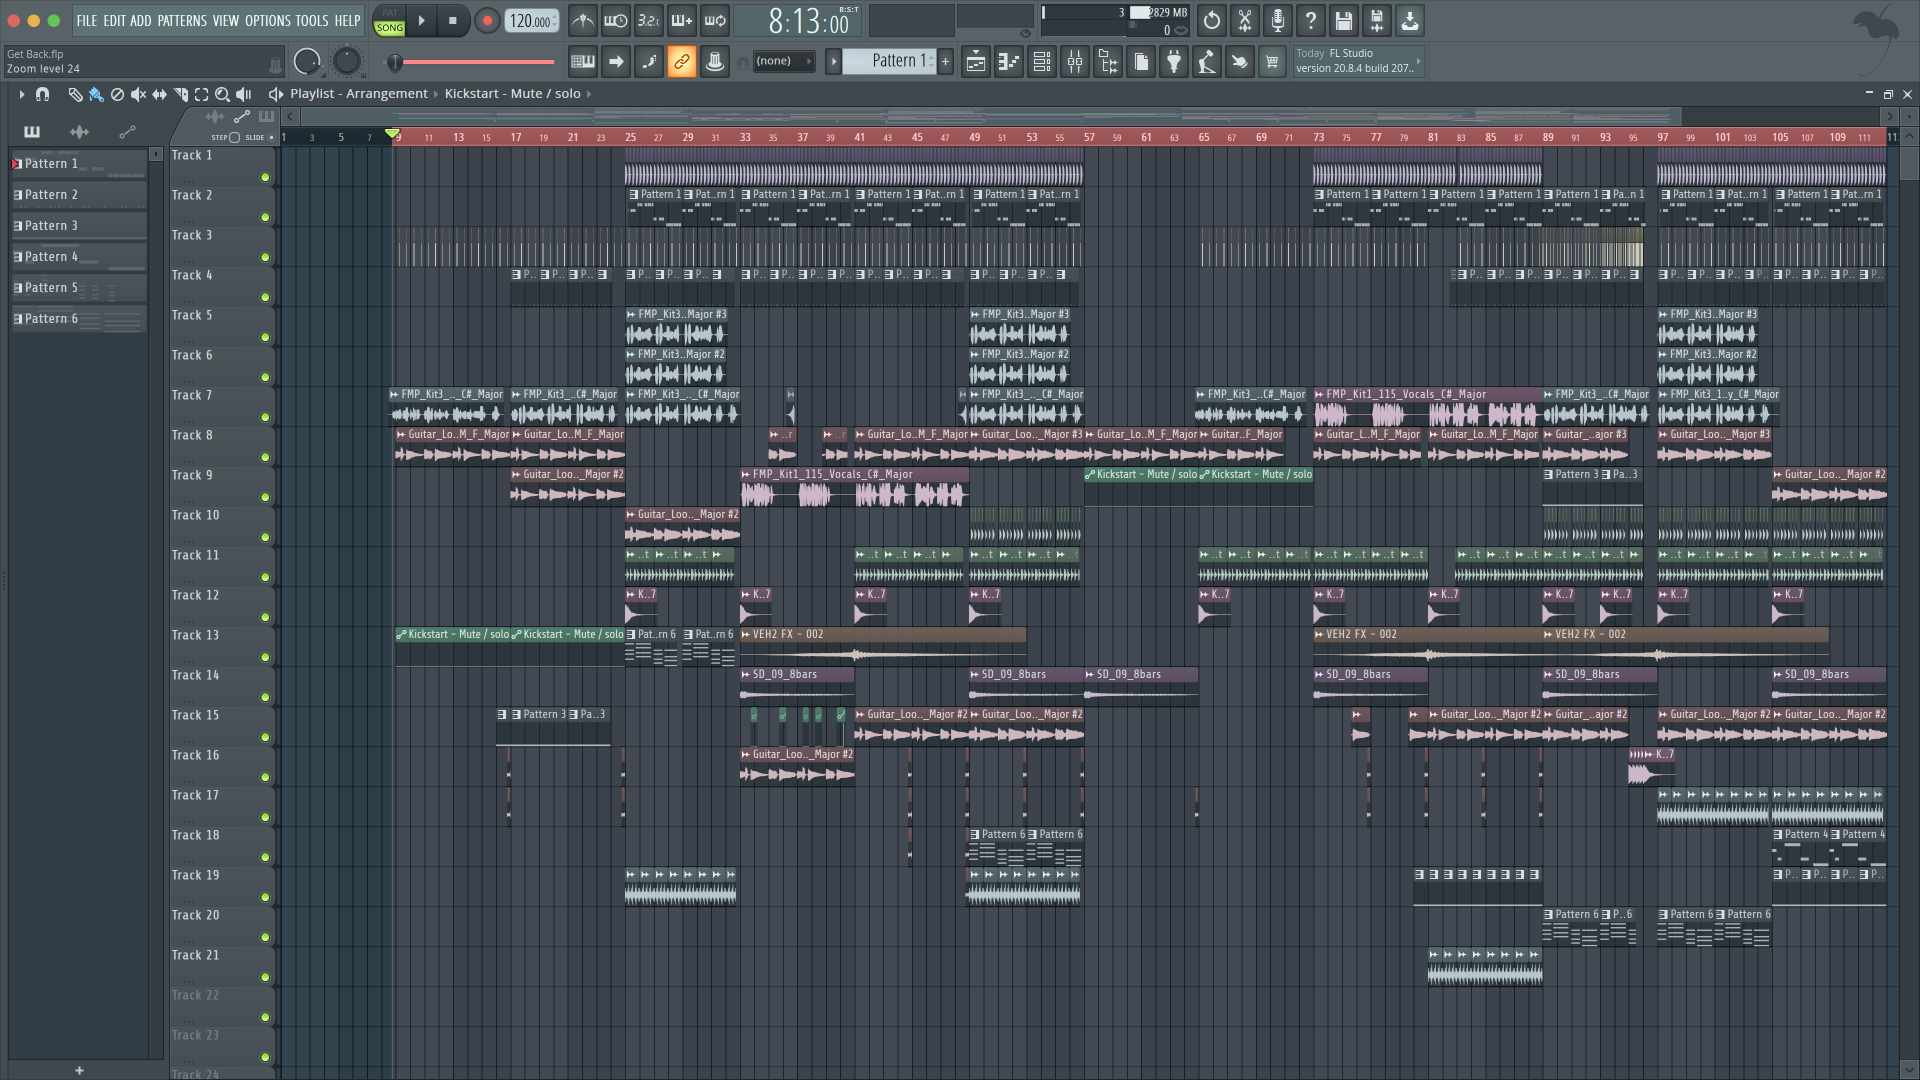Image resolution: width=1920 pixels, height=1080 pixels.
Task: Click the help question mark icon
Action: (x=1311, y=20)
